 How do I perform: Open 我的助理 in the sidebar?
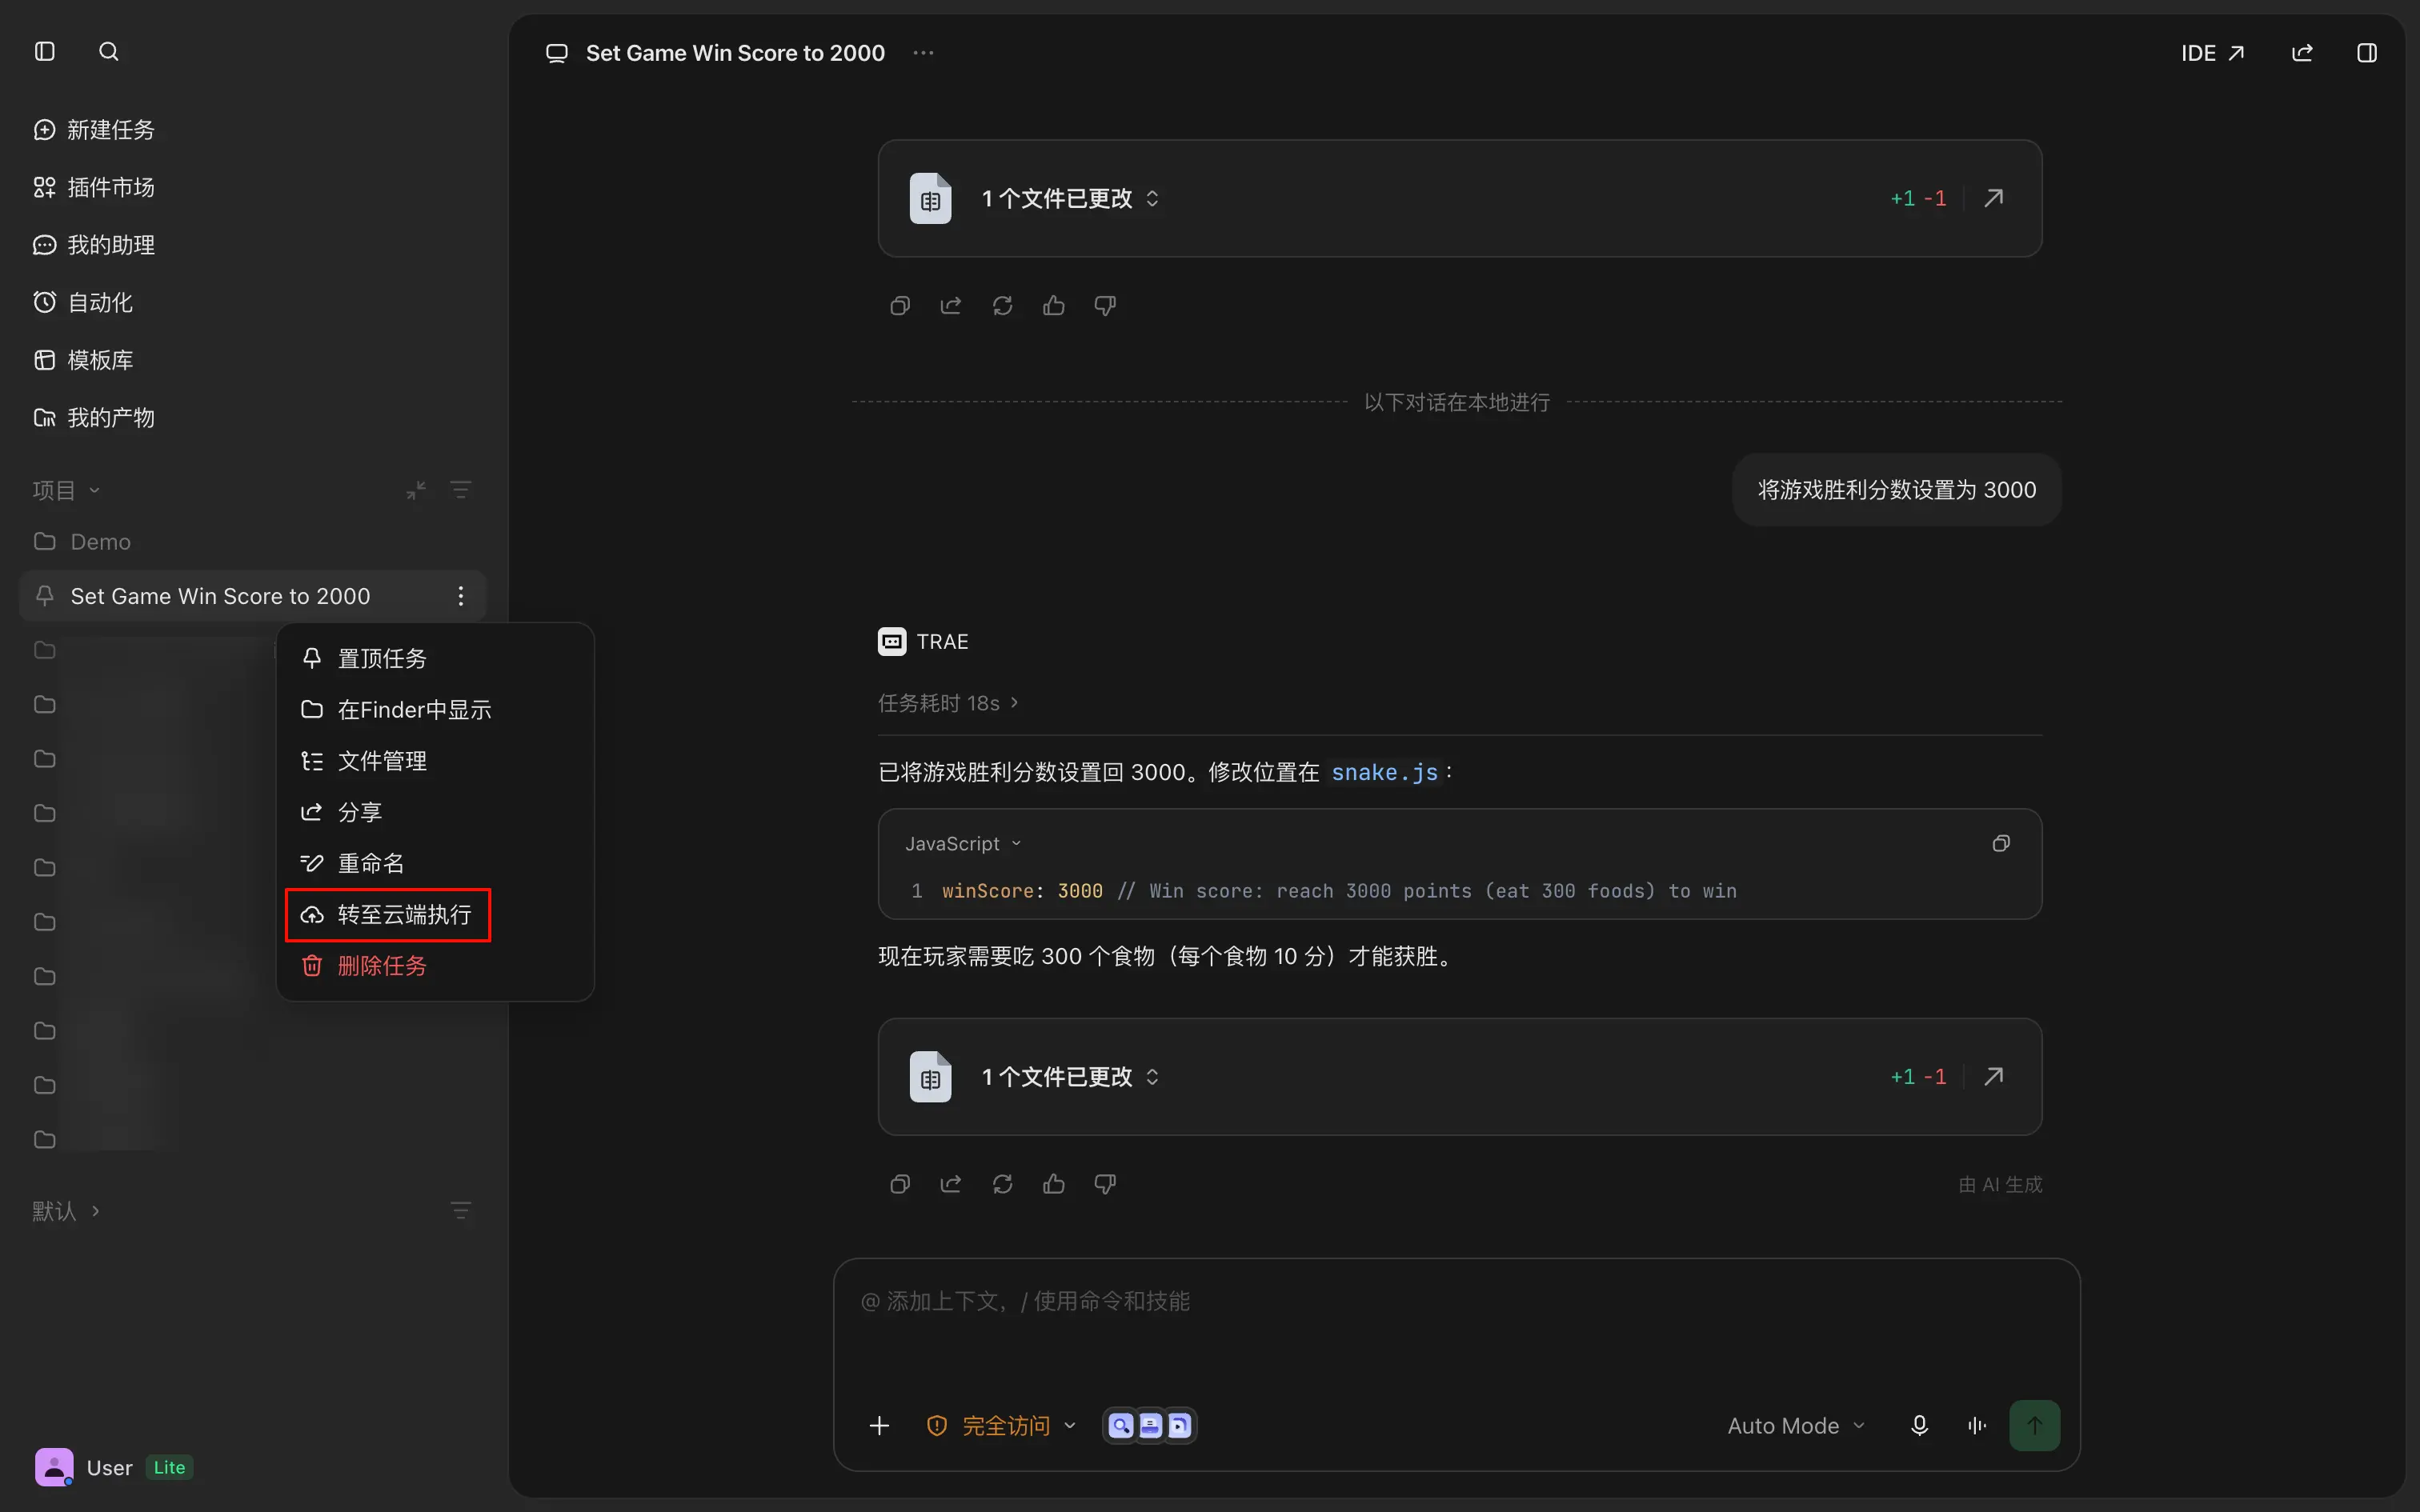(x=94, y=245)
